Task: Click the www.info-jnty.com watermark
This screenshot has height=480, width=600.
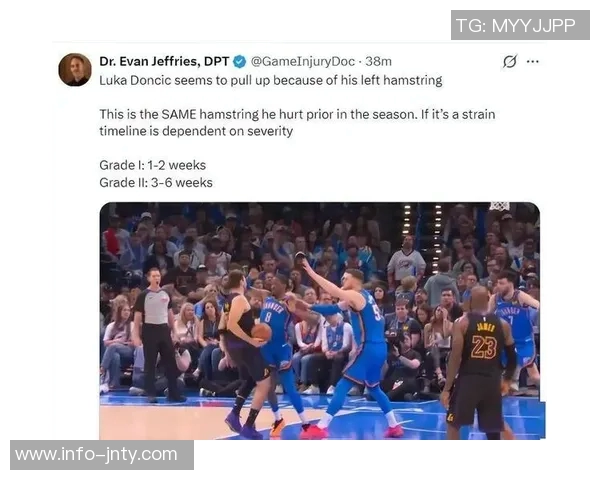Action: (x=102, y=455)
